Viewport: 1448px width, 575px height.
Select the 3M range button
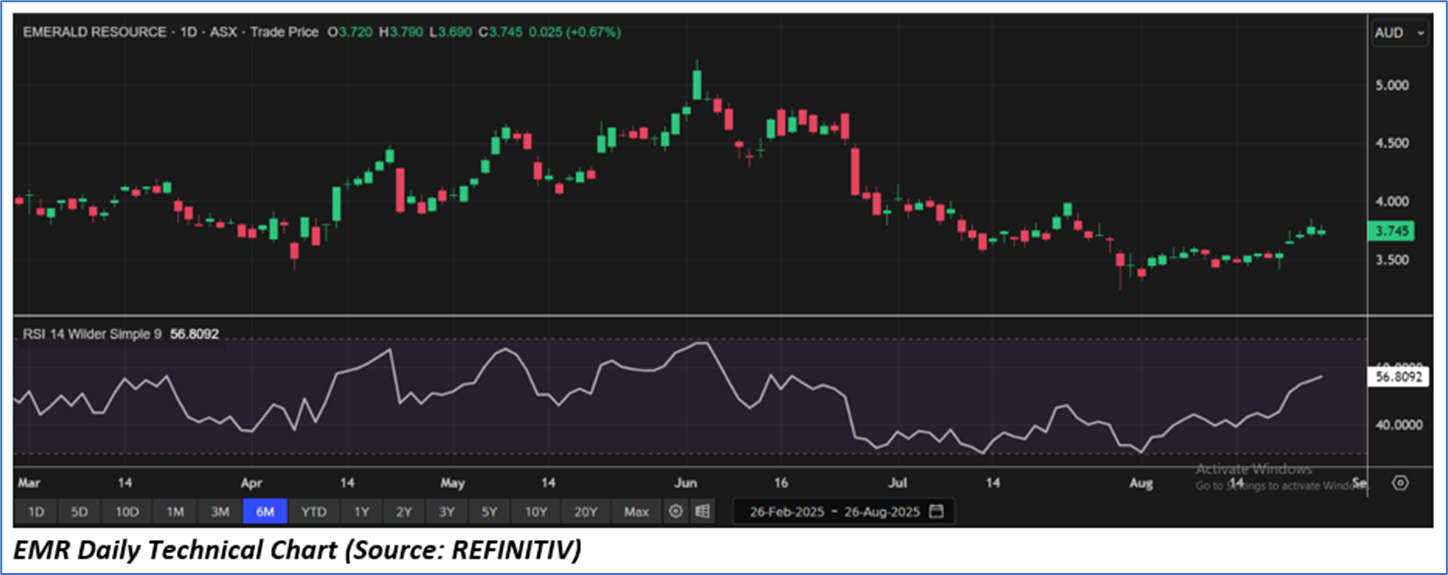(x=220, y=512)
